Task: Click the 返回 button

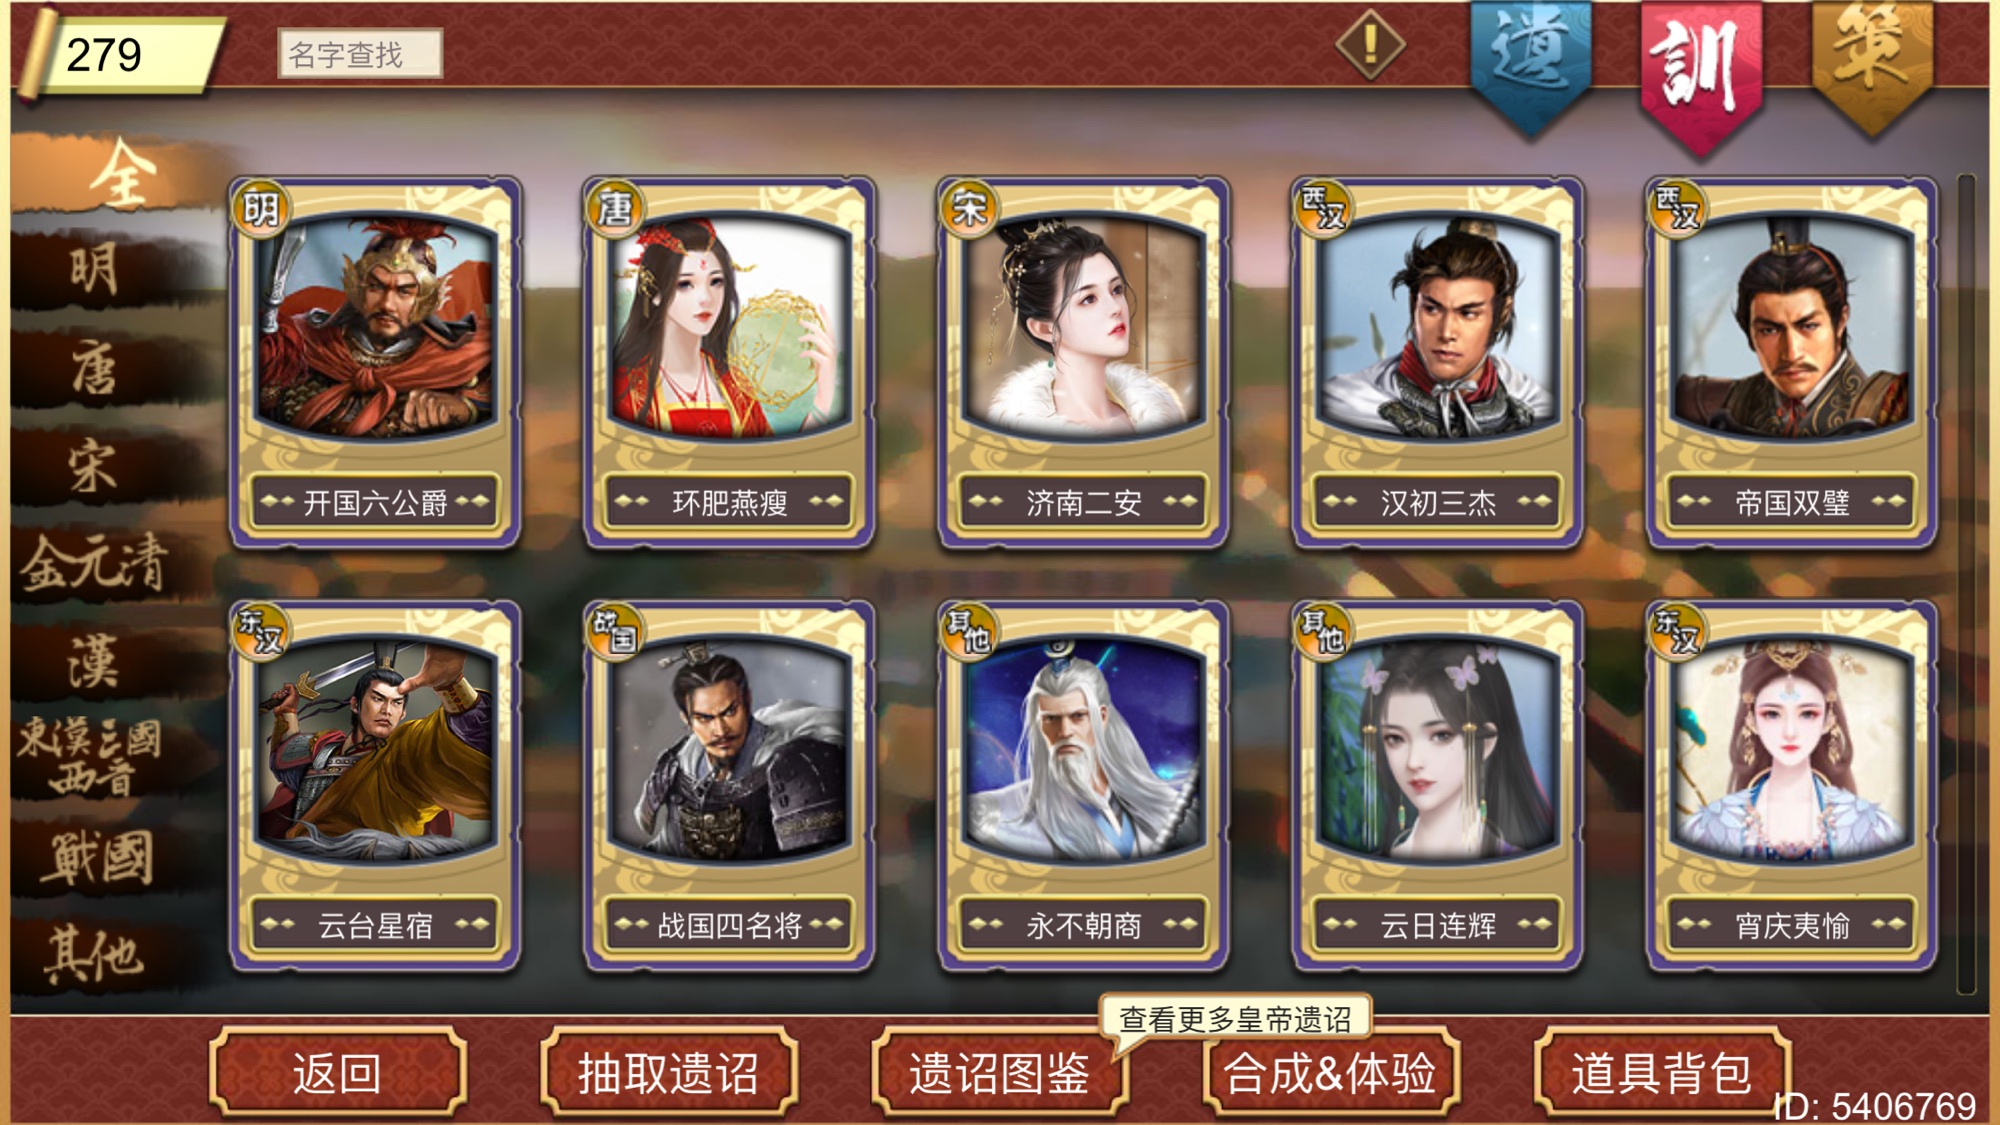Action: tap(337, 1073)
